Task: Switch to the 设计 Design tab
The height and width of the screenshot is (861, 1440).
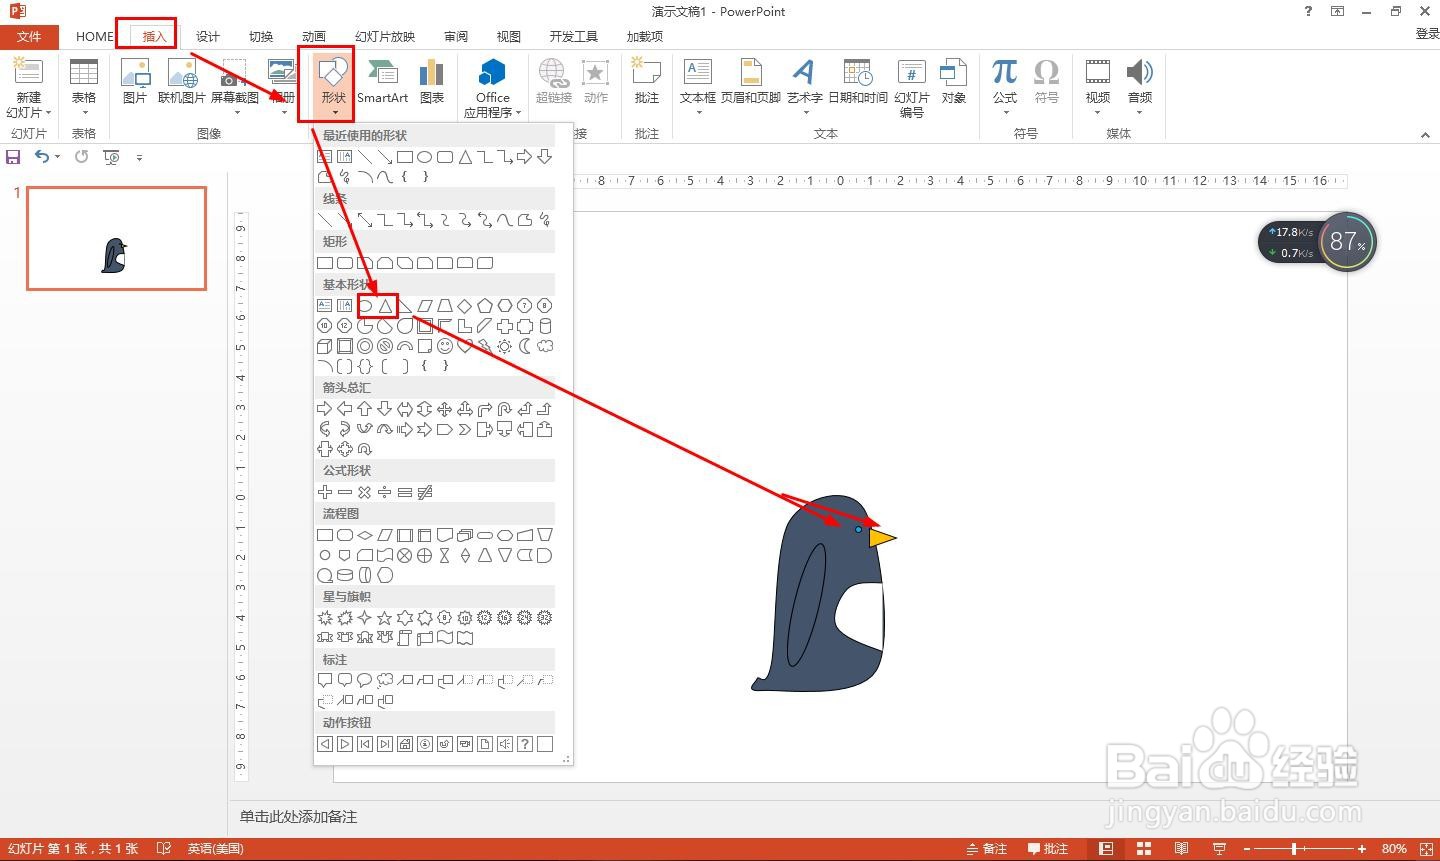Action: coord(208,36)
